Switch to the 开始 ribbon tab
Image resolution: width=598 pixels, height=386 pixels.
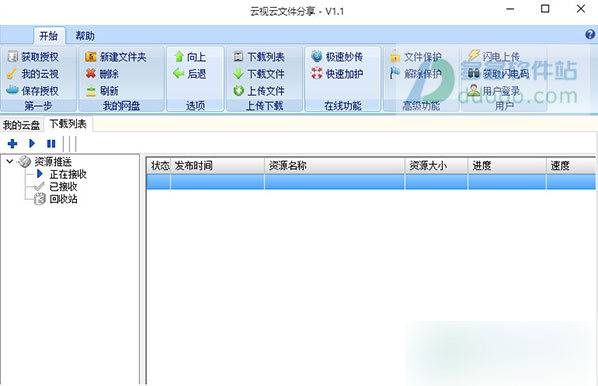(x=49, y=36)
